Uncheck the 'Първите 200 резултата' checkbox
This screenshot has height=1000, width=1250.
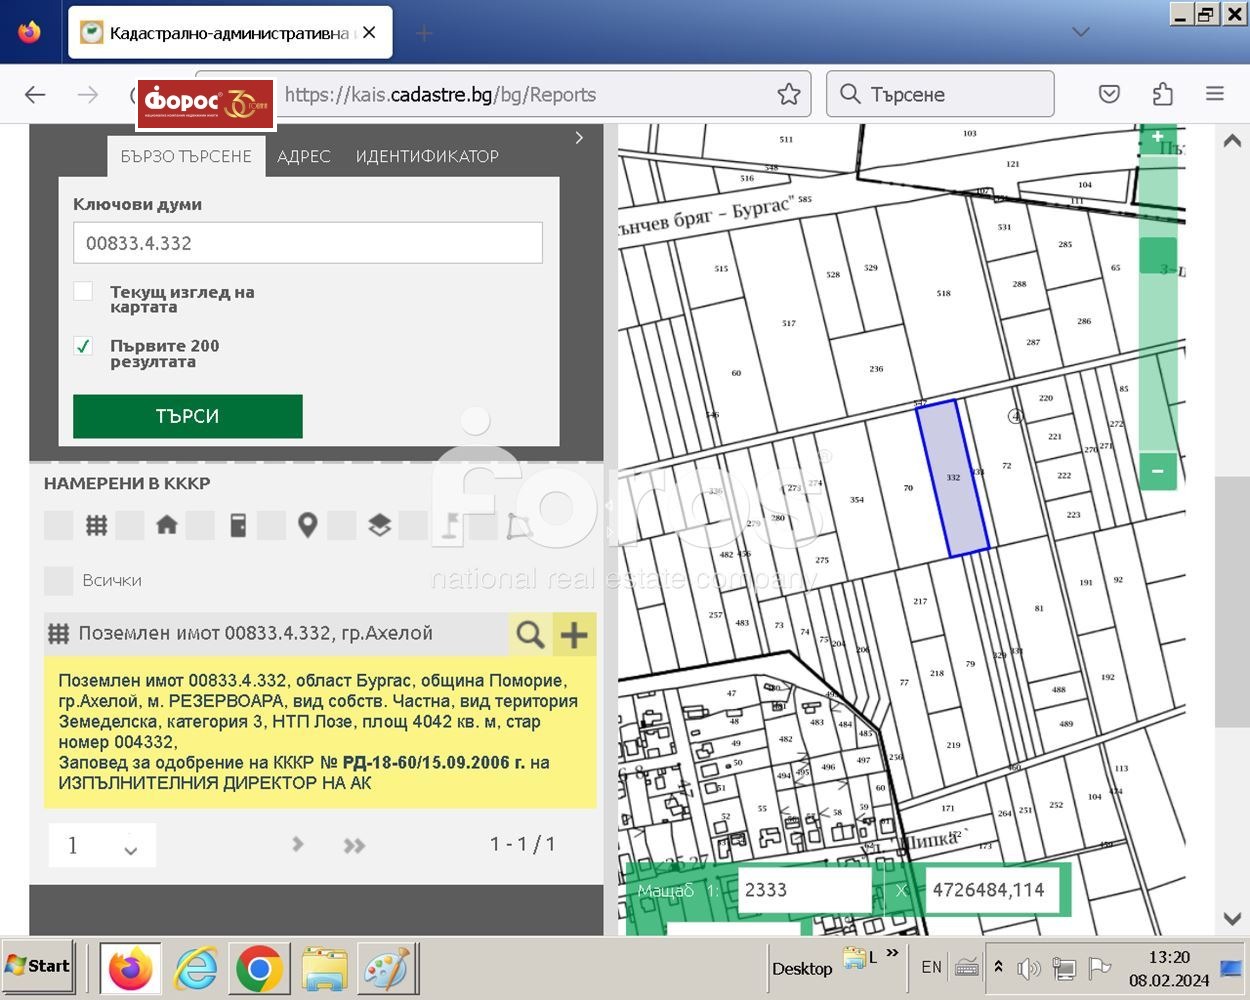pyautogui.click(x=84, y=346)
